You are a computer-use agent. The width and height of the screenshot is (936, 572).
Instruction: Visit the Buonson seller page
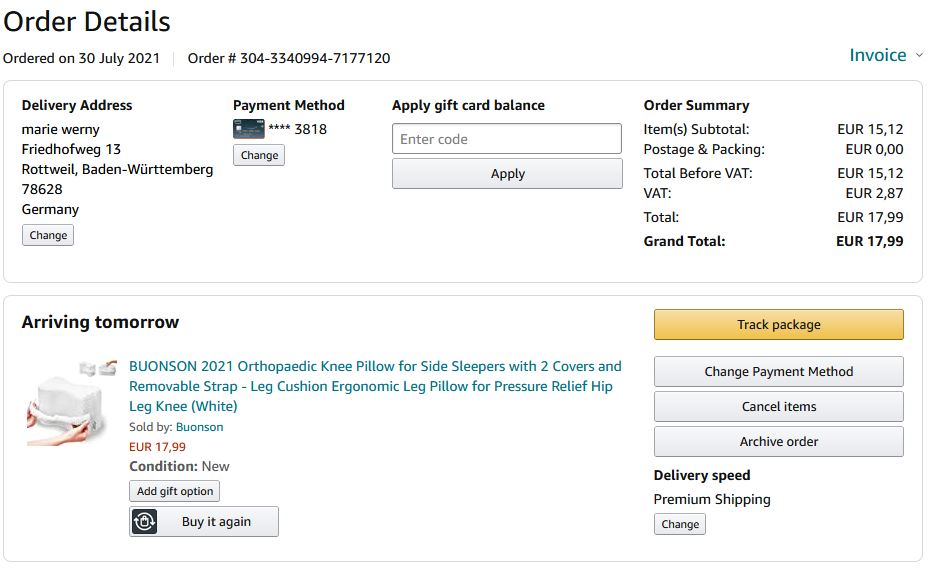pos(200,427)
